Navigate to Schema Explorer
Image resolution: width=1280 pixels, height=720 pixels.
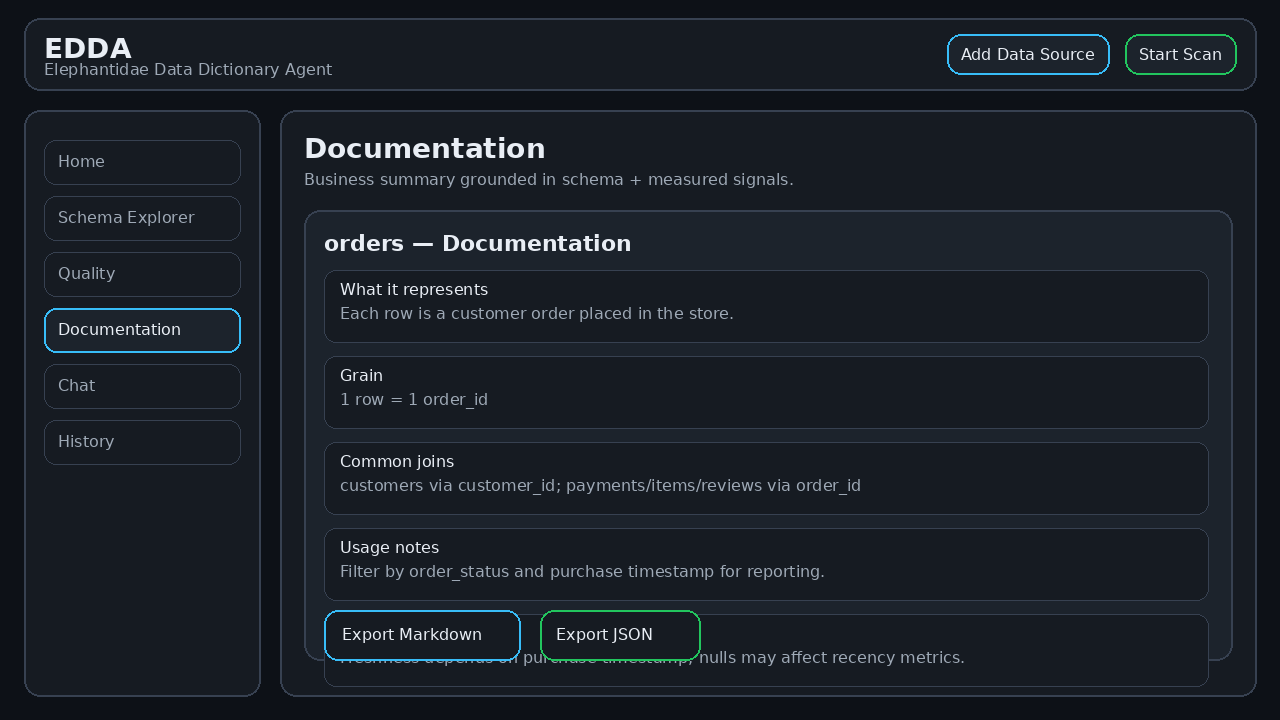pos(142,218)
